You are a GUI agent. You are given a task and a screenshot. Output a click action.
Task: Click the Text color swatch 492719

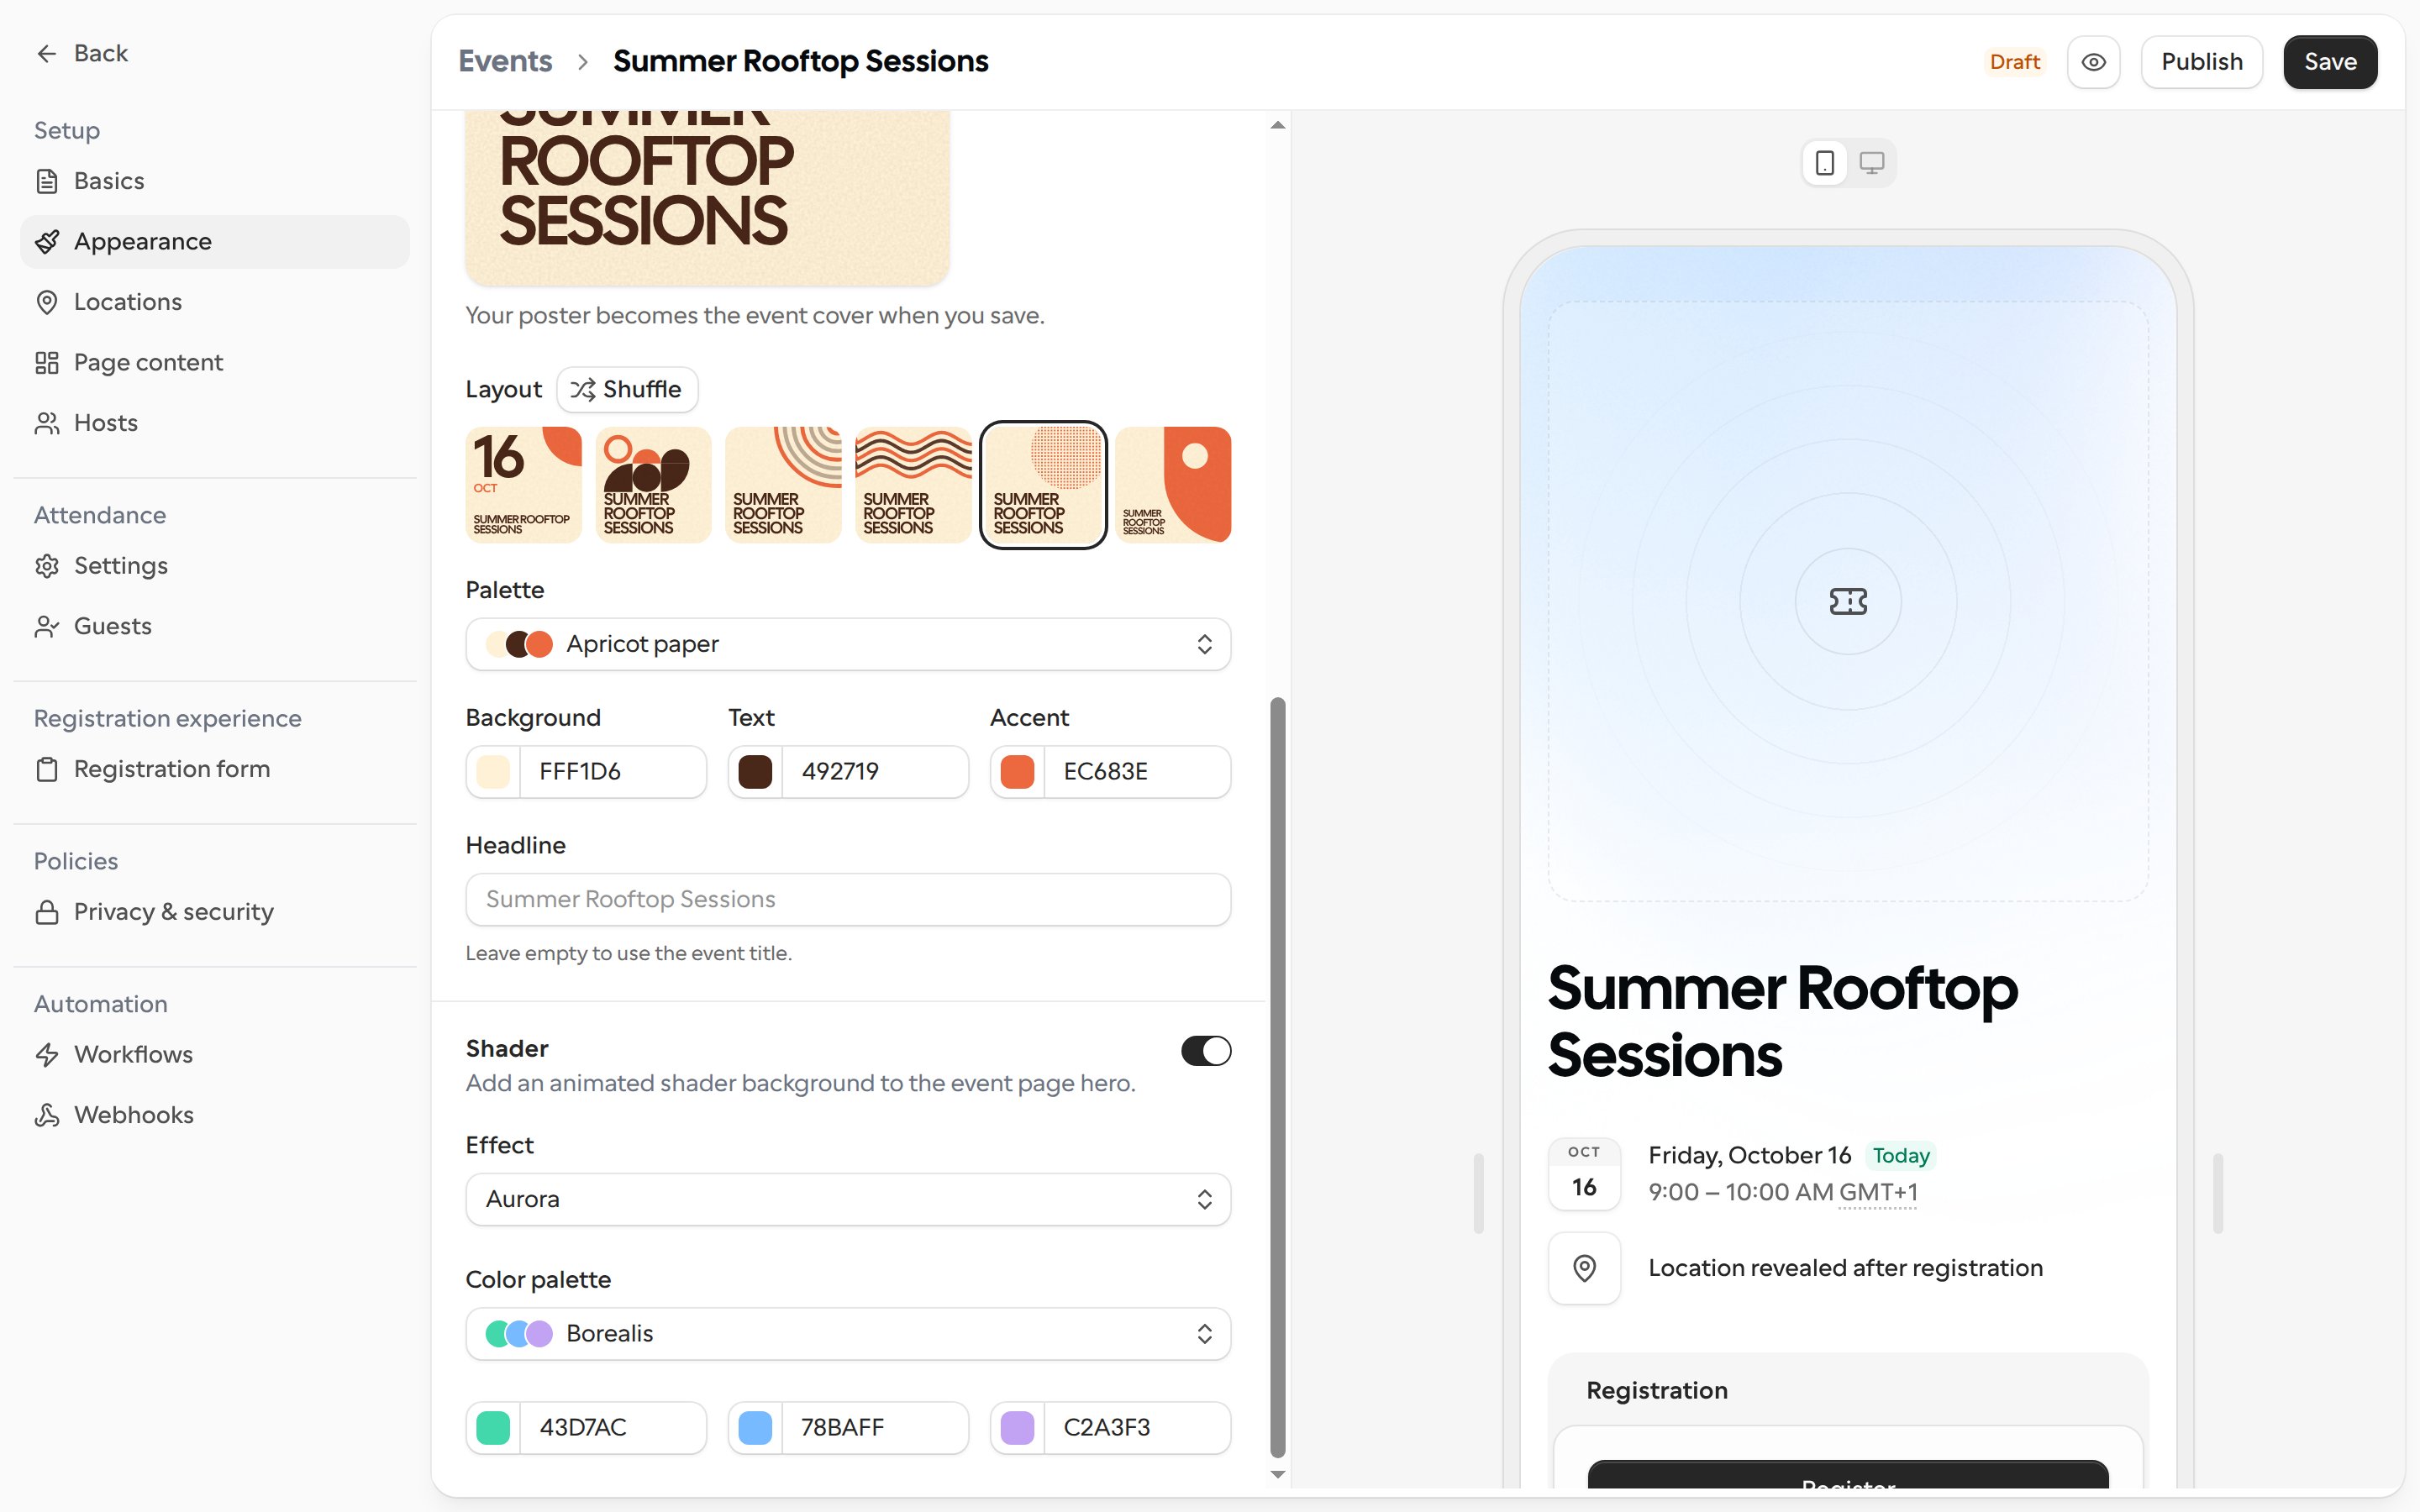point(755,772)
